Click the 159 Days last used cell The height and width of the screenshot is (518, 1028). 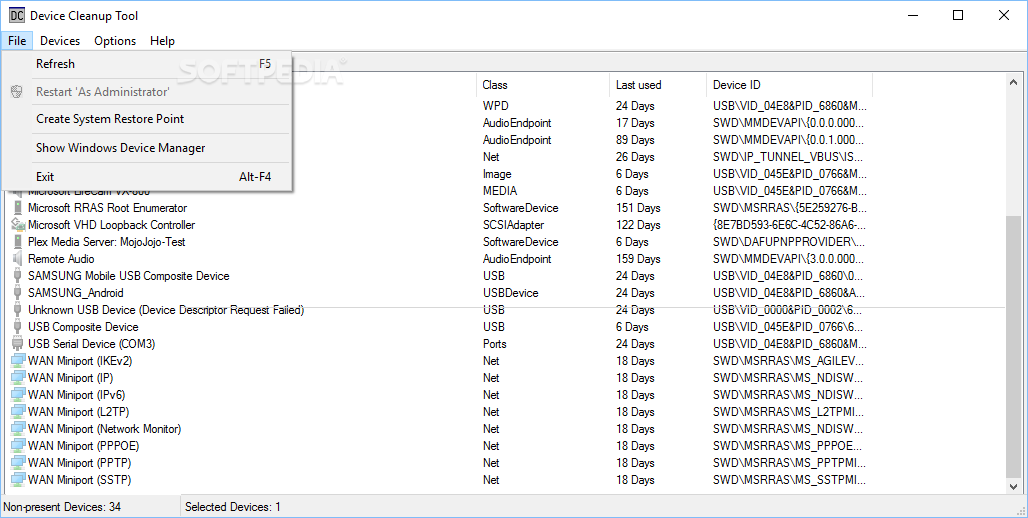tap(638, 259)
